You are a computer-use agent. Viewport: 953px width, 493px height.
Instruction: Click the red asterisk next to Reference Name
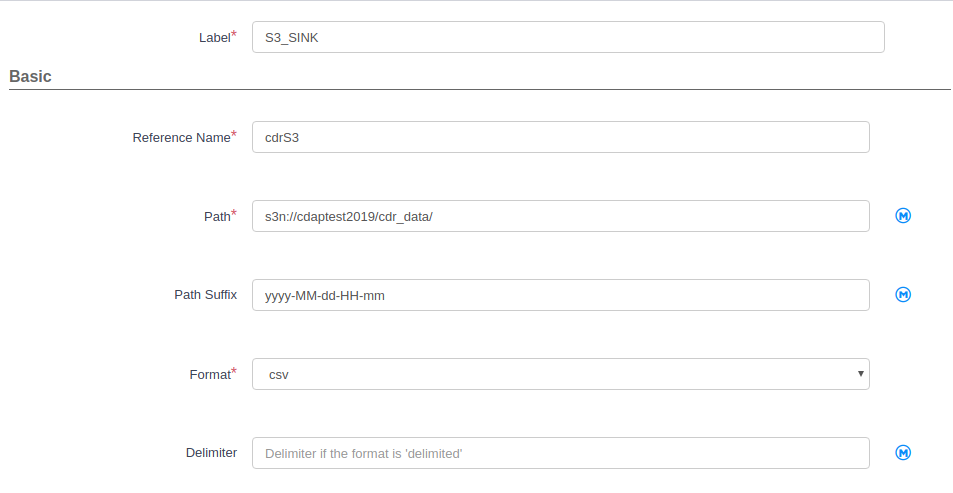coord(234,134)
